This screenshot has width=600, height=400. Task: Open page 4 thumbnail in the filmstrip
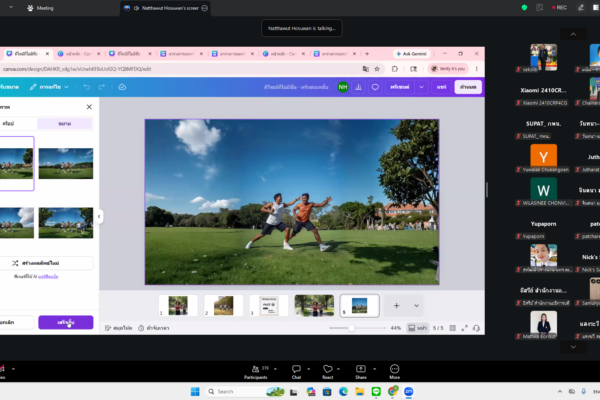pyautogui.click(x=314, y=305)
